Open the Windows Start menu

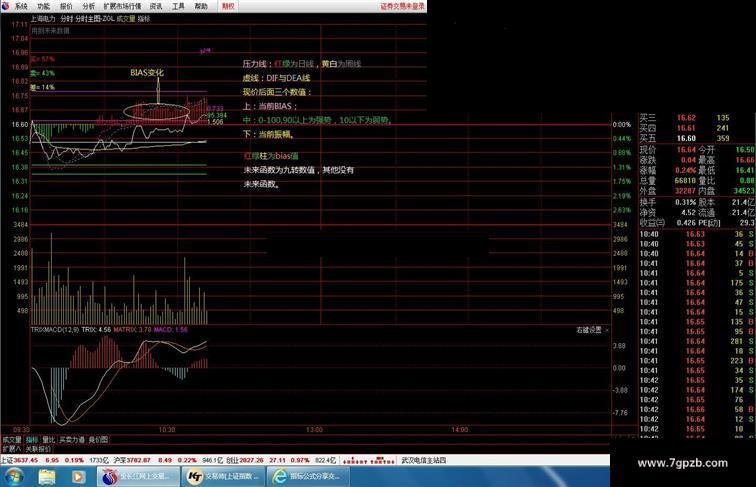click(13, 477)
